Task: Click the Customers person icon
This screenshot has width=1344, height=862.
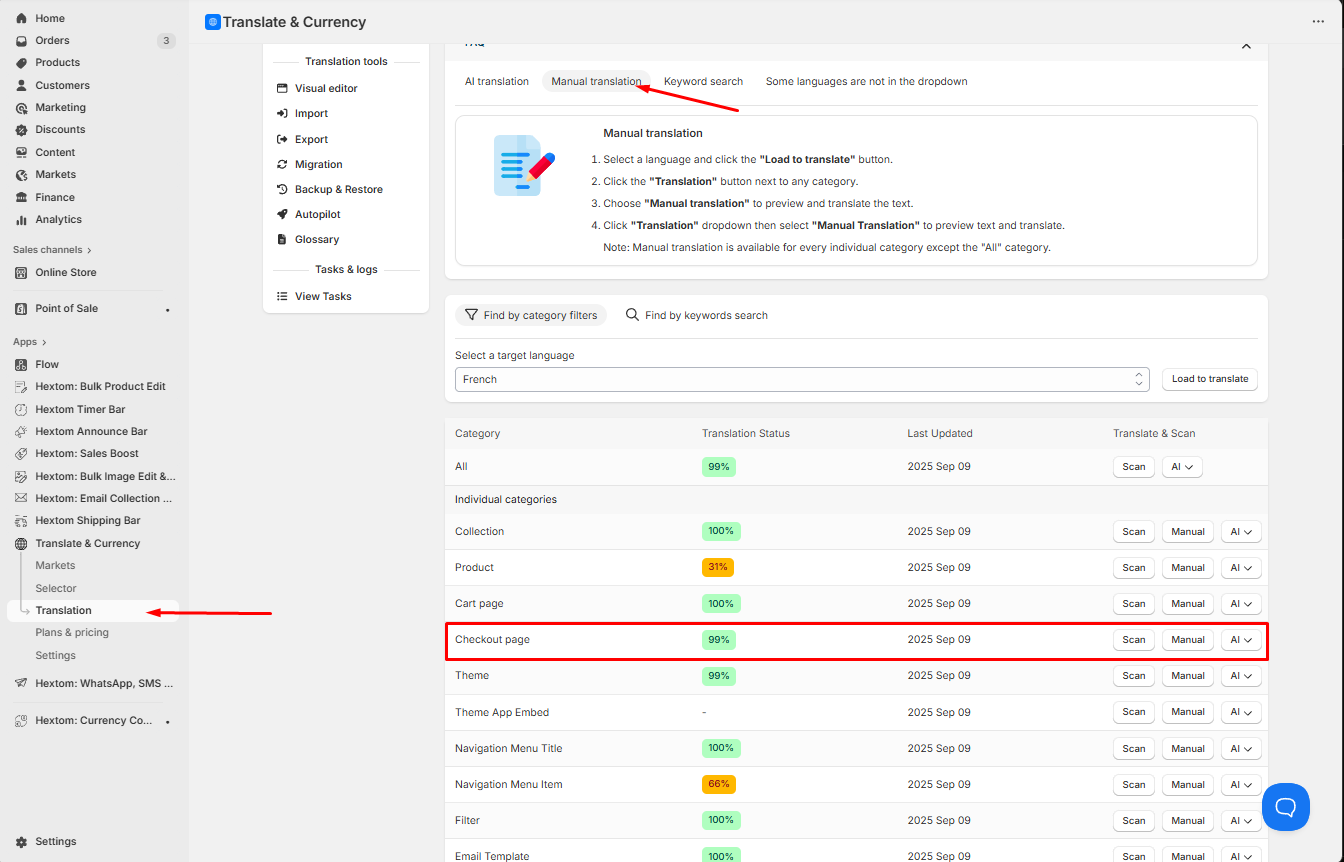Action: (22, 86)
